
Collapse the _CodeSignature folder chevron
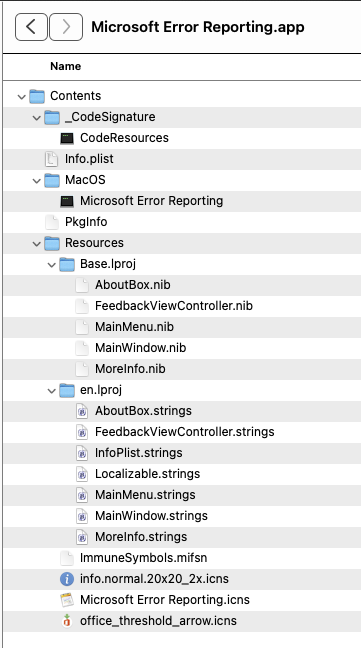tap(36, 118)
